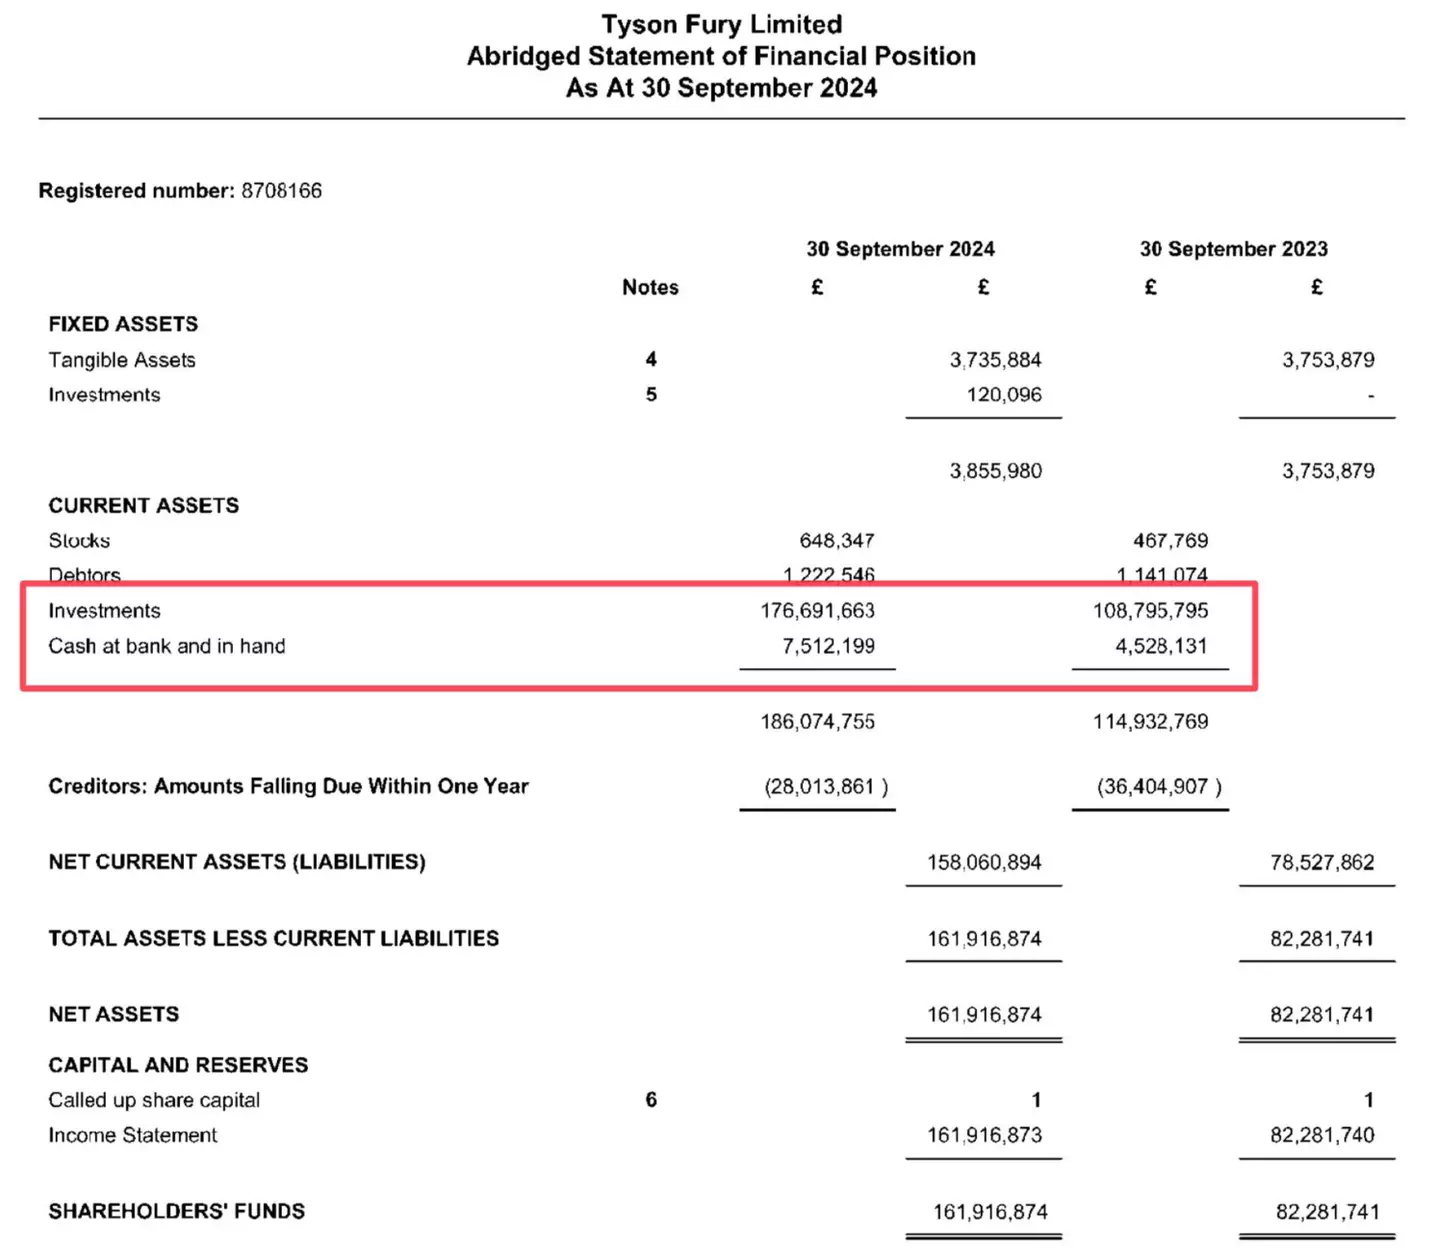Click the Cash at bank and in hand label

[x=167, y=646]
